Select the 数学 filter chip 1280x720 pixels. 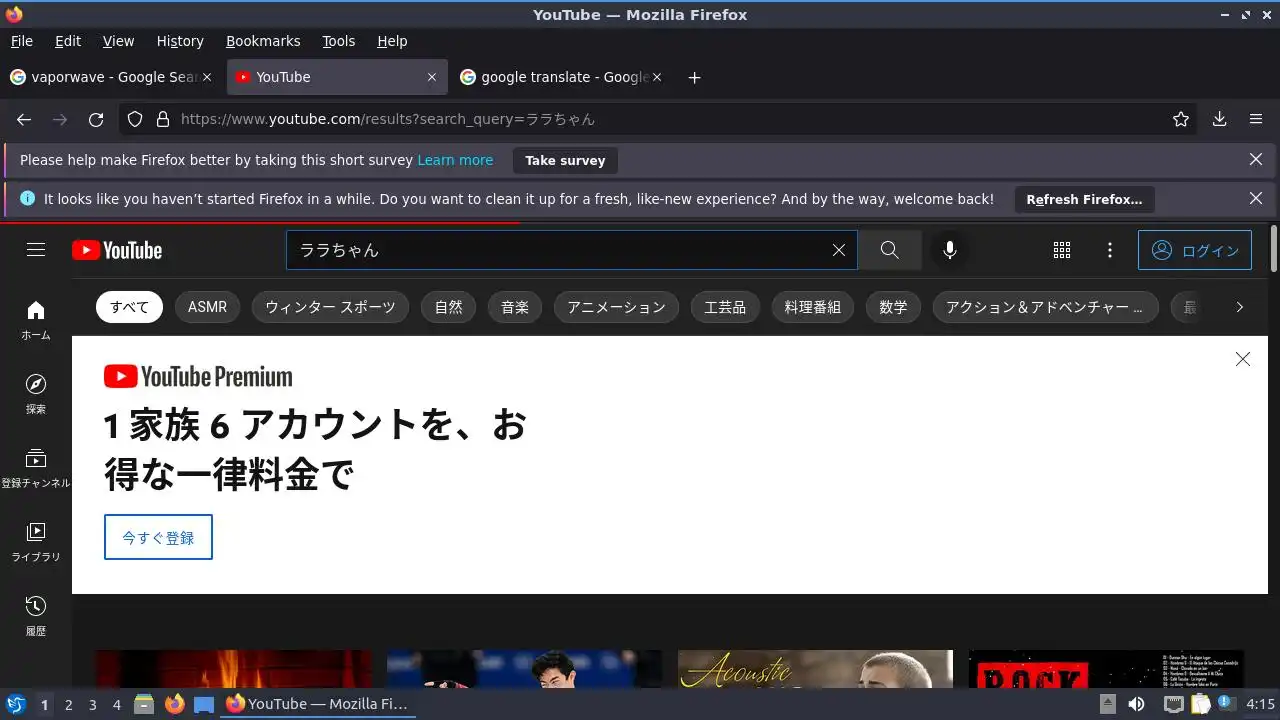coord(893,307)
